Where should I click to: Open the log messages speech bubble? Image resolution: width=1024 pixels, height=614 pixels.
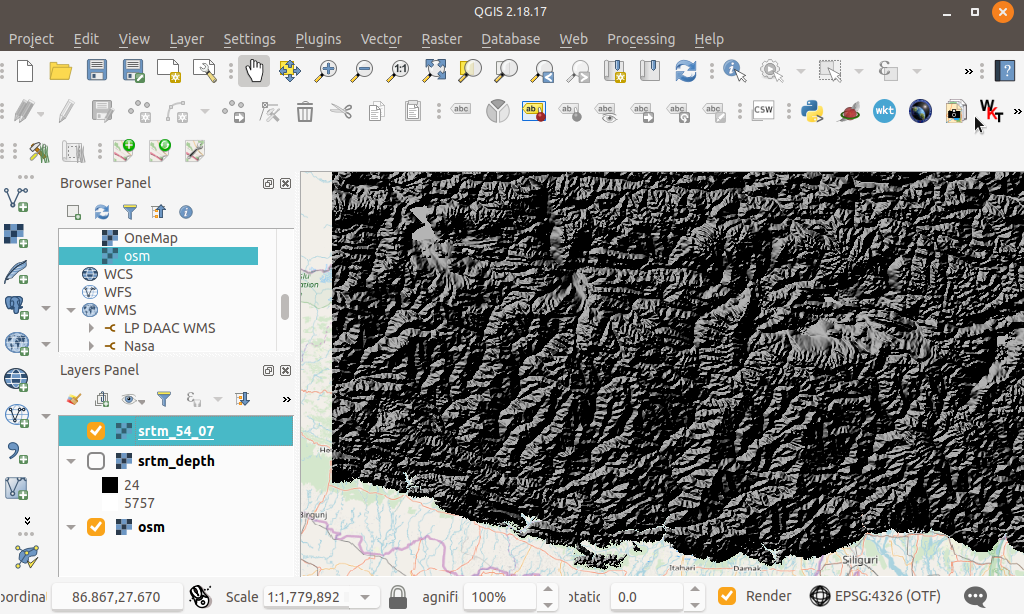[x=976, y=596]
